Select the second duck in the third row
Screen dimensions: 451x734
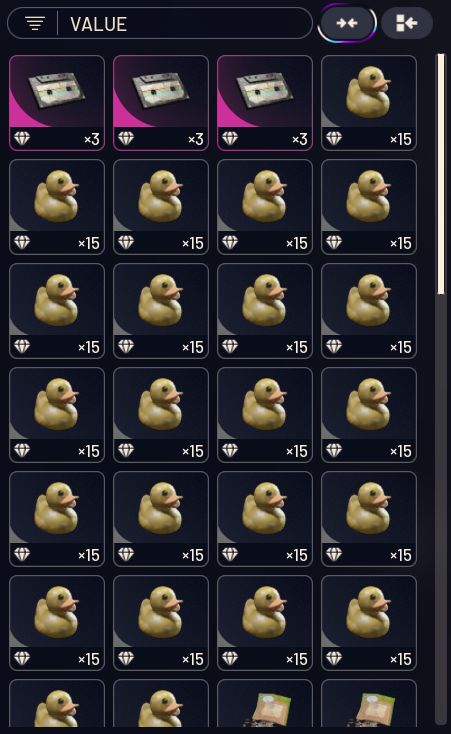161,311
